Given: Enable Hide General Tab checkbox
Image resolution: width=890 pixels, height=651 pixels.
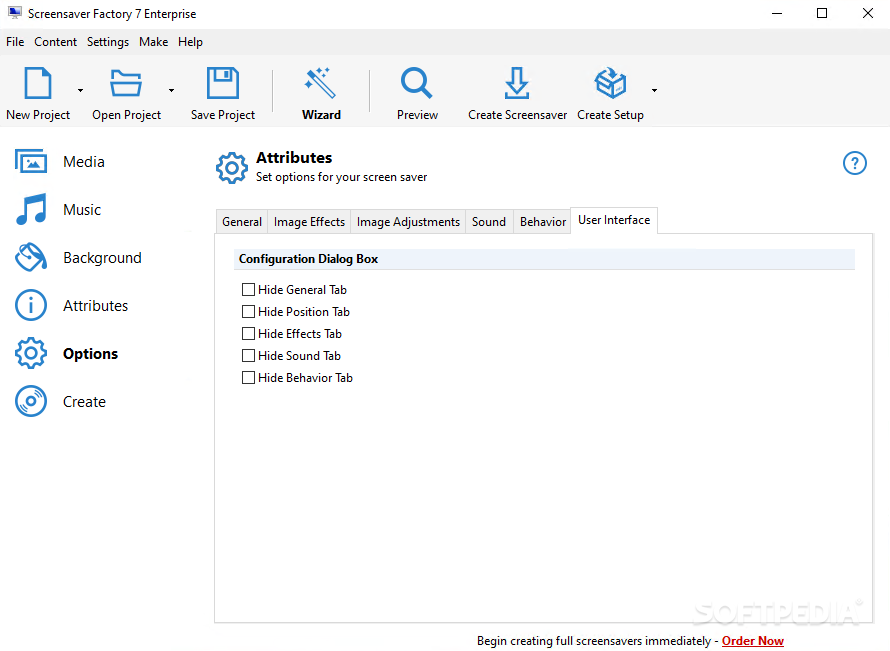Looking at the screenshot, I should pyautogui.click(x=248, y=289).
